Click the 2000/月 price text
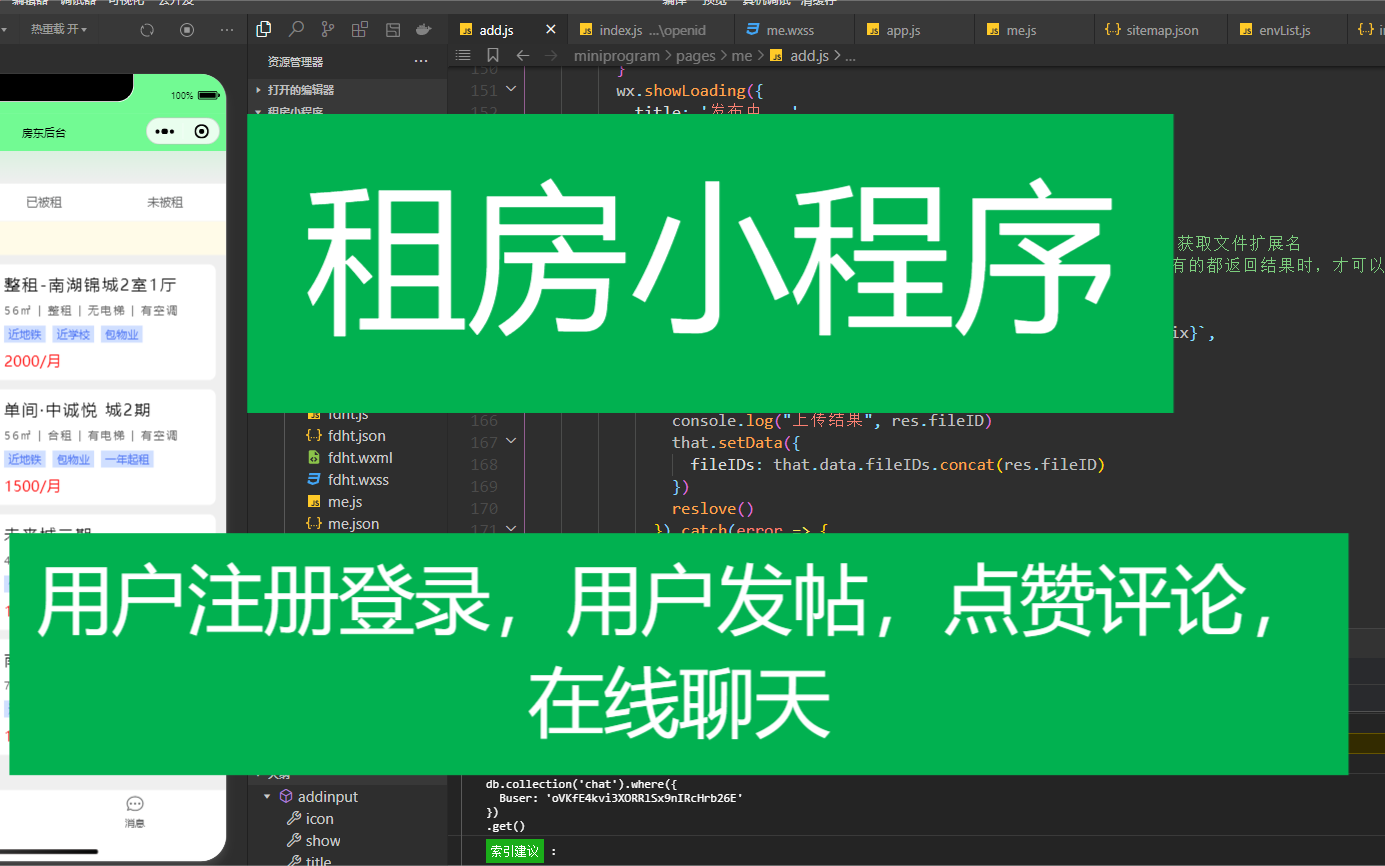Screen dimensions: 1385x866 (x=32, y=361)
